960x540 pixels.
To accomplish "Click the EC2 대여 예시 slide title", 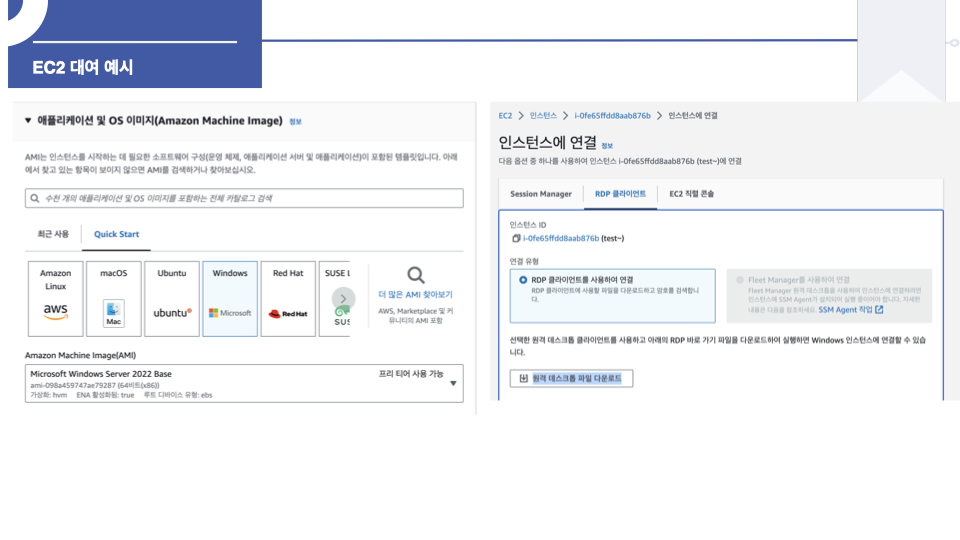I will [83, 67].
